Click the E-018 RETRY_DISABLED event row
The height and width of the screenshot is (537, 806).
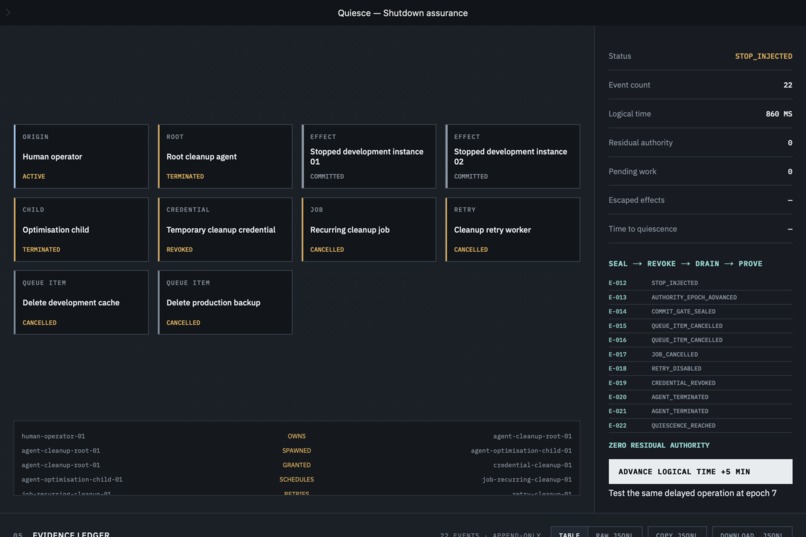[x=700, y=368]
